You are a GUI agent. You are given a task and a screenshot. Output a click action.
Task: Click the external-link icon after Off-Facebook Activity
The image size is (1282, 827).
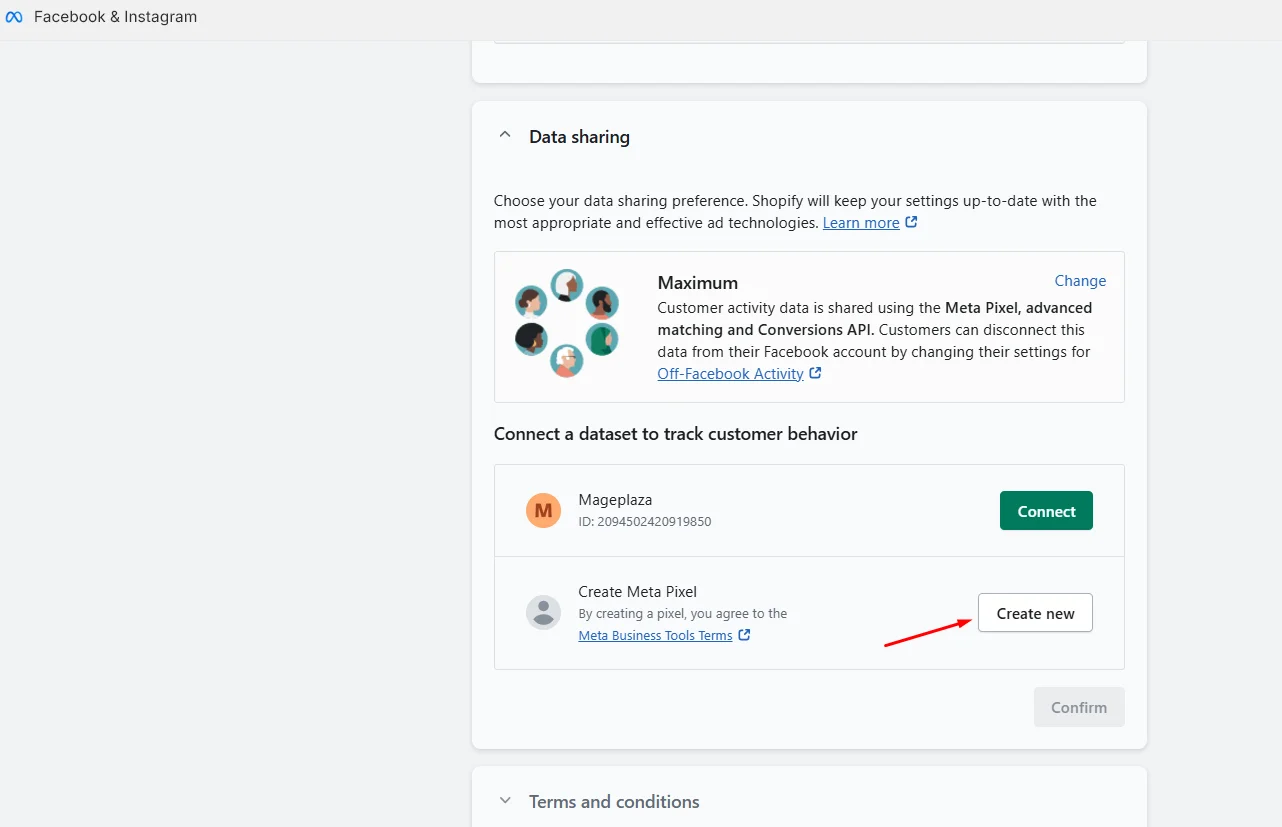pos(815,373)
